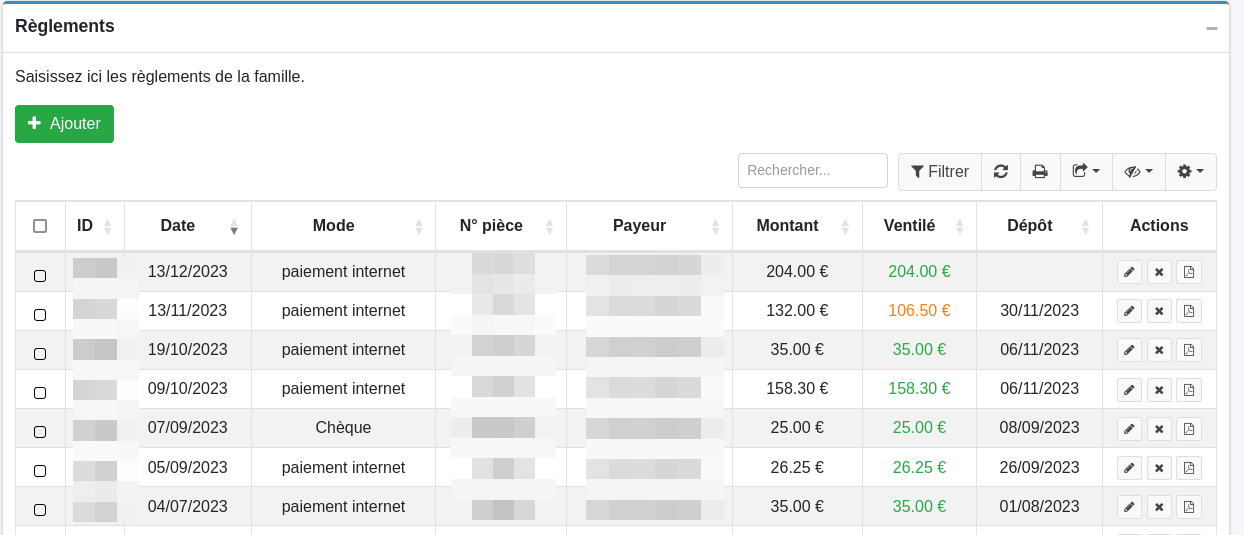
Task: Toggle the select-all checkbox in table header
Action: [40, 226]
